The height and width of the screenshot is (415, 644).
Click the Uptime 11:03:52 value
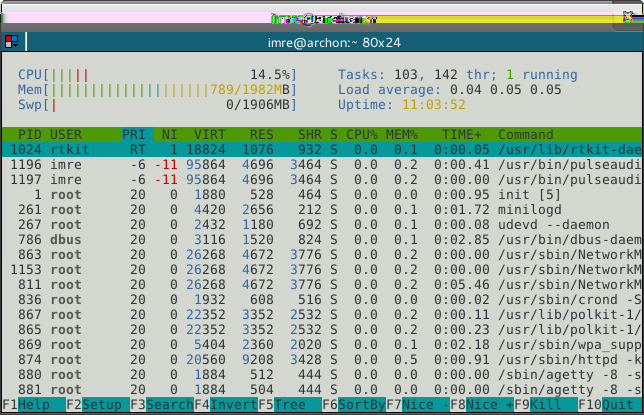click(434, 105)
